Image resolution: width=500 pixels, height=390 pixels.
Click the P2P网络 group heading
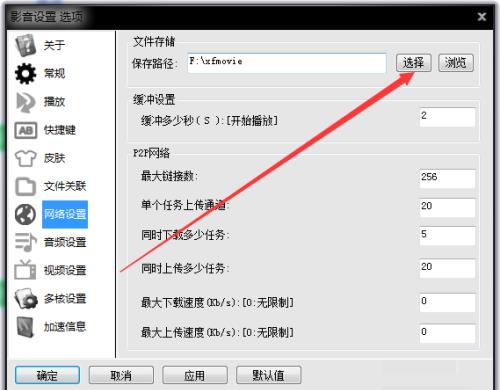[152, 153]
